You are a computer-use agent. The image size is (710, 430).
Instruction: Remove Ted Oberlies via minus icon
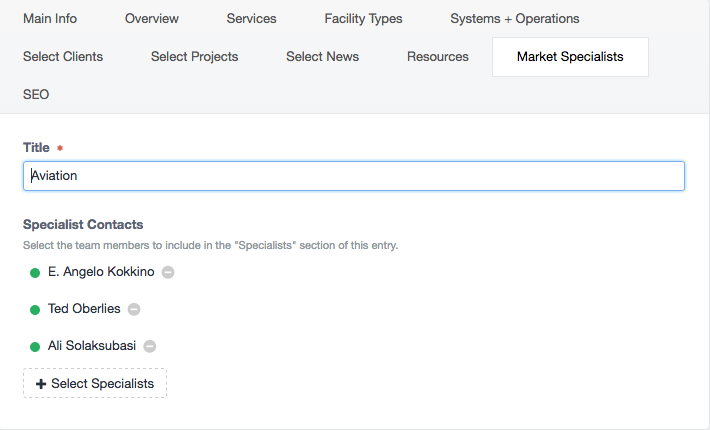point(134,309)
